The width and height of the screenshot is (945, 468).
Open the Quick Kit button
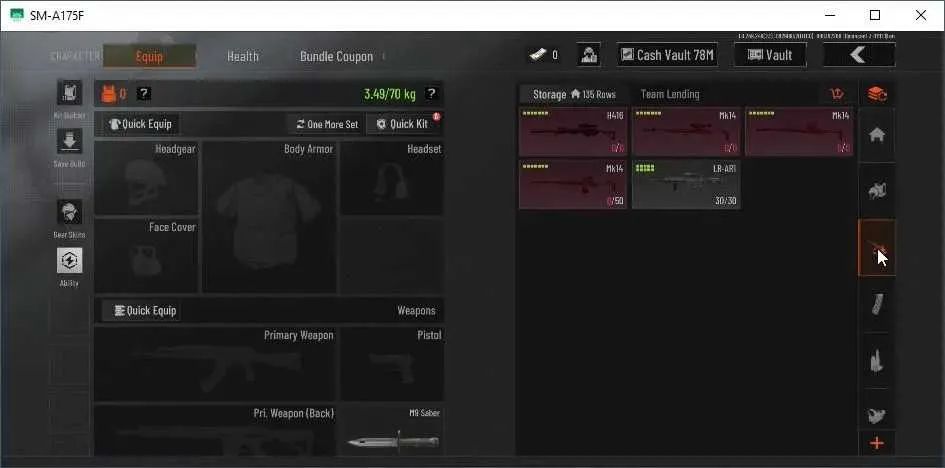point(403,124)
